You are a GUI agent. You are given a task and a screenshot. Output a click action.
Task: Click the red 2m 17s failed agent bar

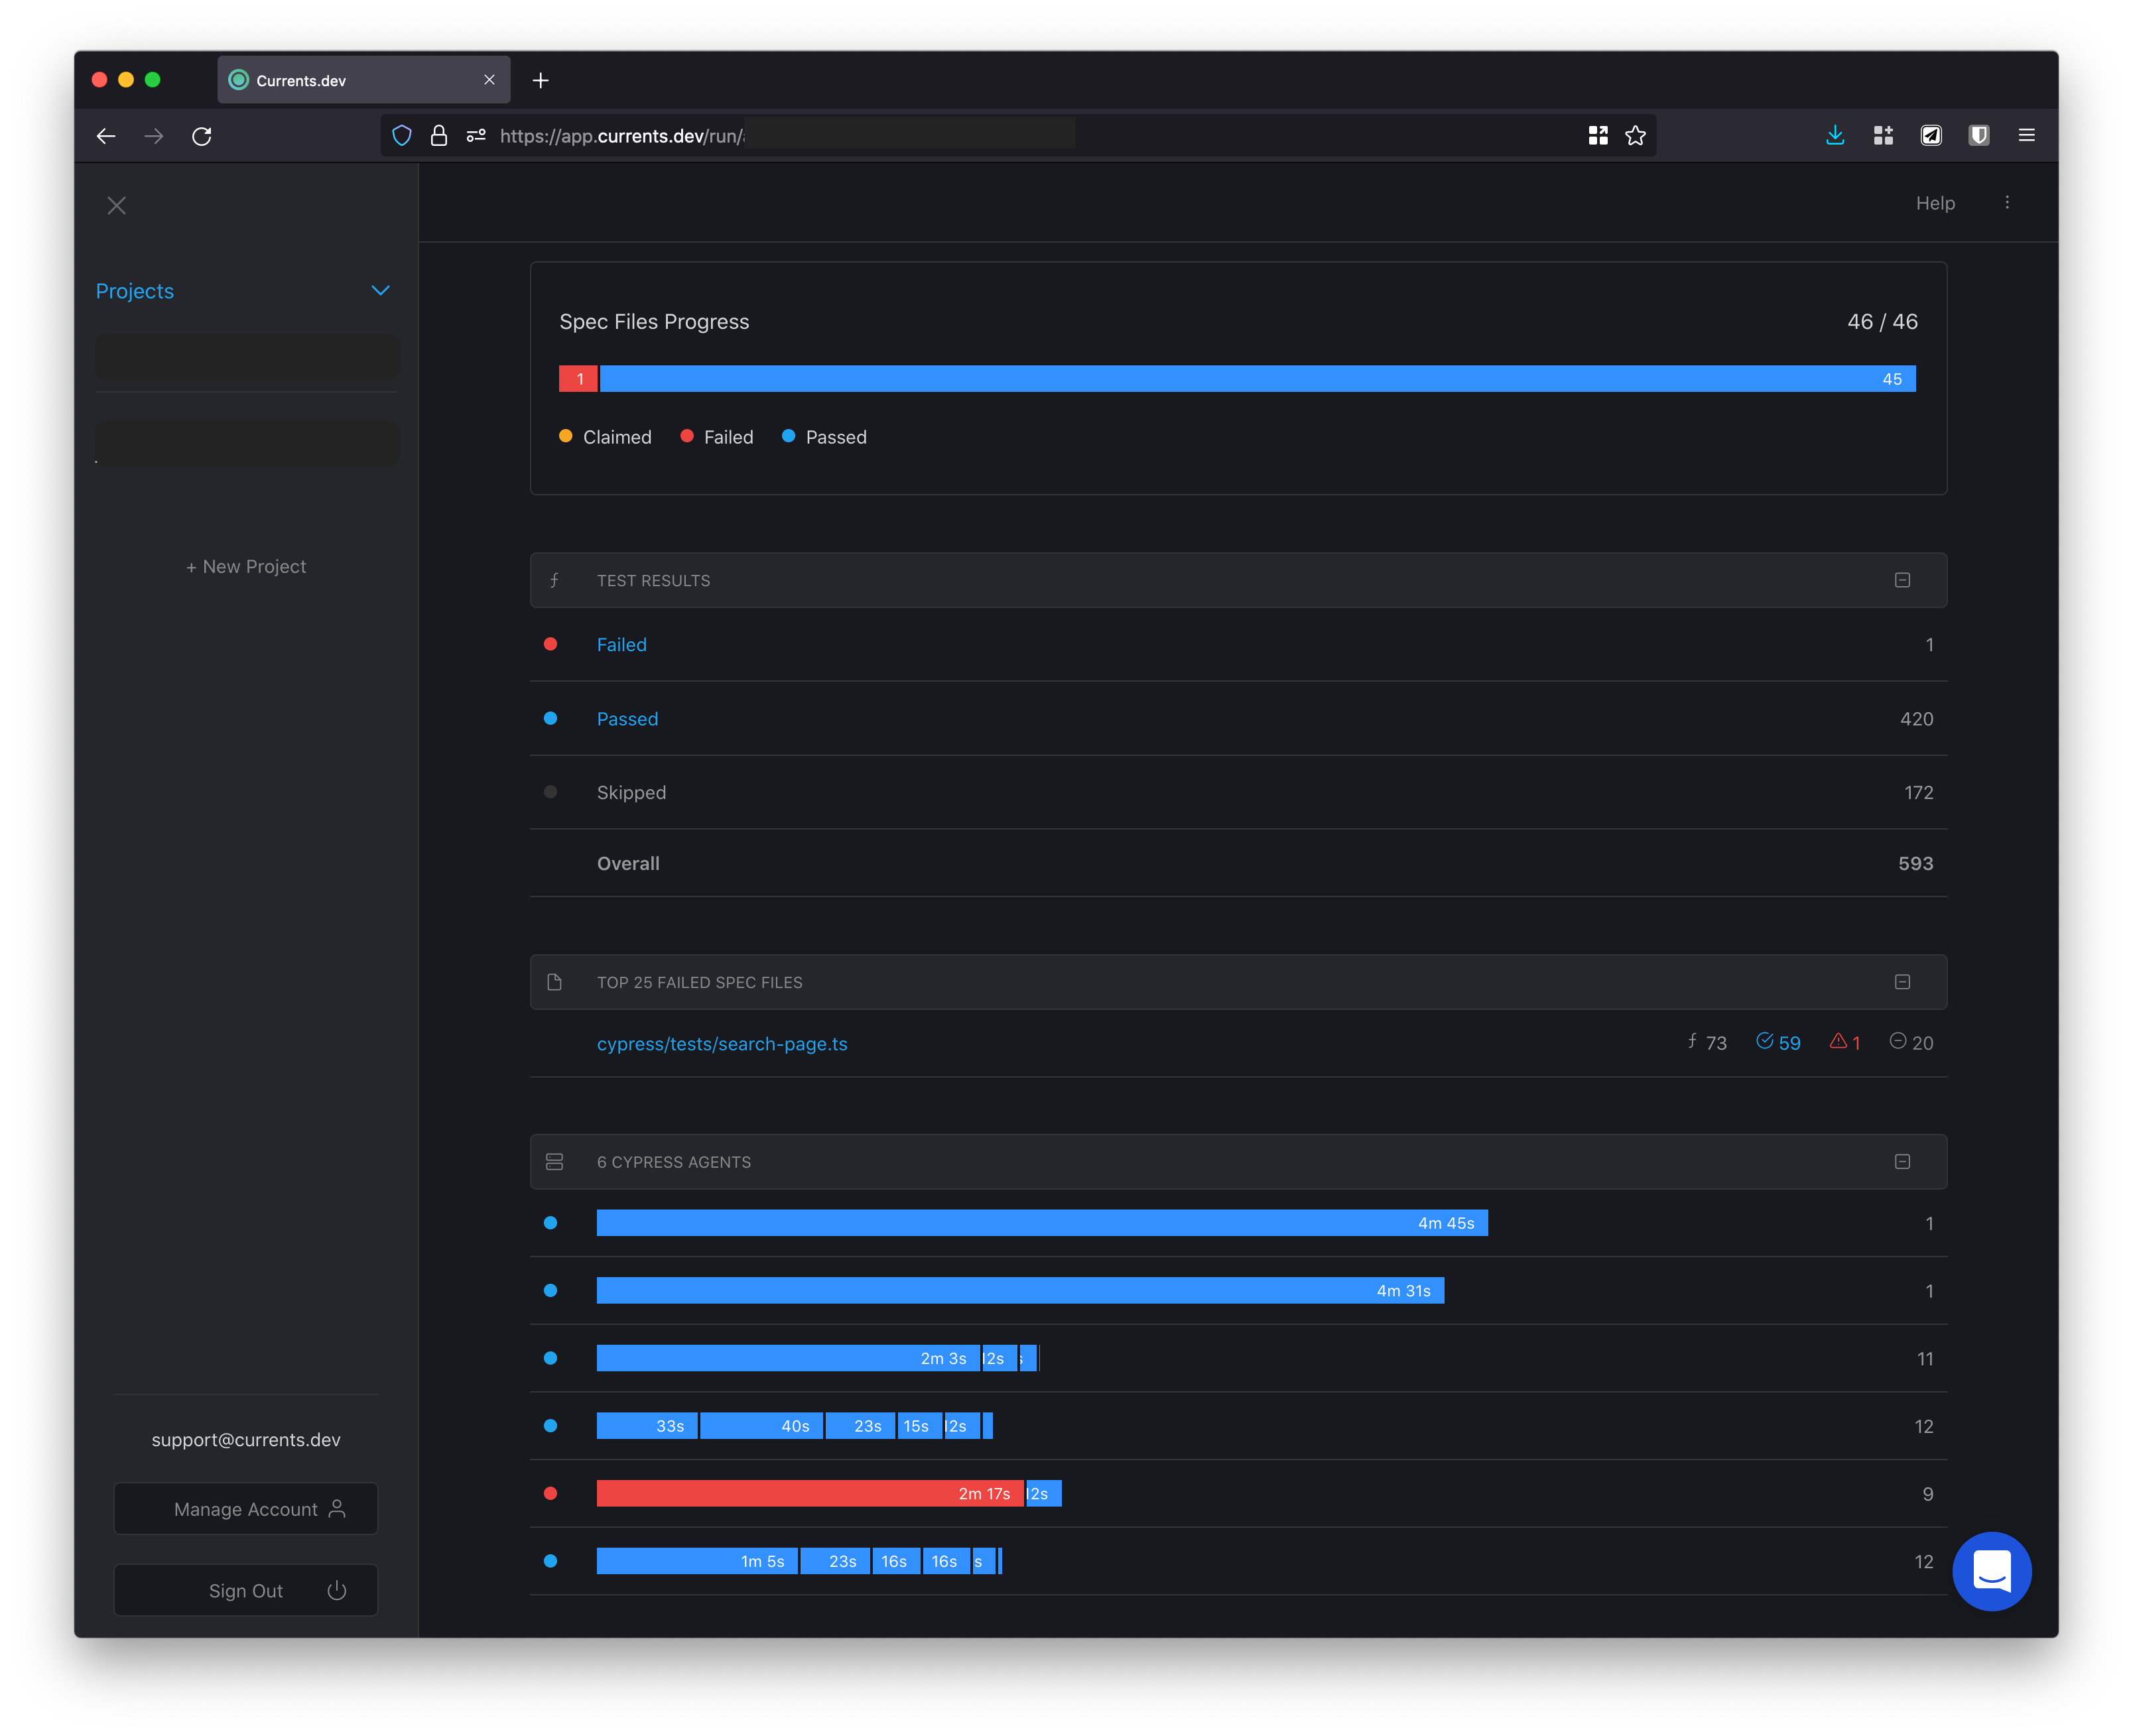click(x=809, y=1493)
